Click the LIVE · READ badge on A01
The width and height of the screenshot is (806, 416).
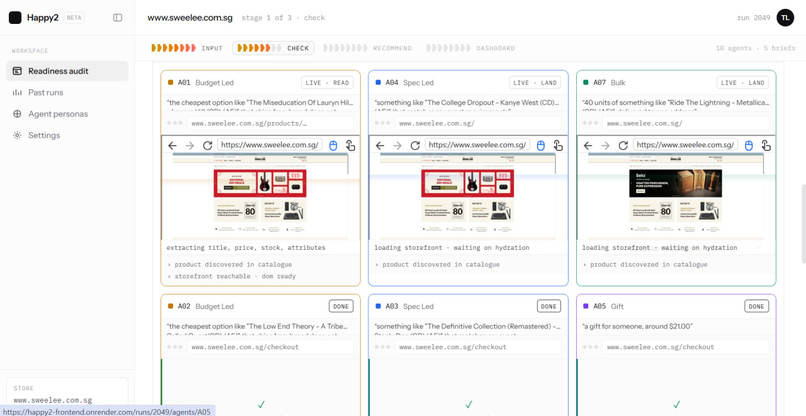327,82
